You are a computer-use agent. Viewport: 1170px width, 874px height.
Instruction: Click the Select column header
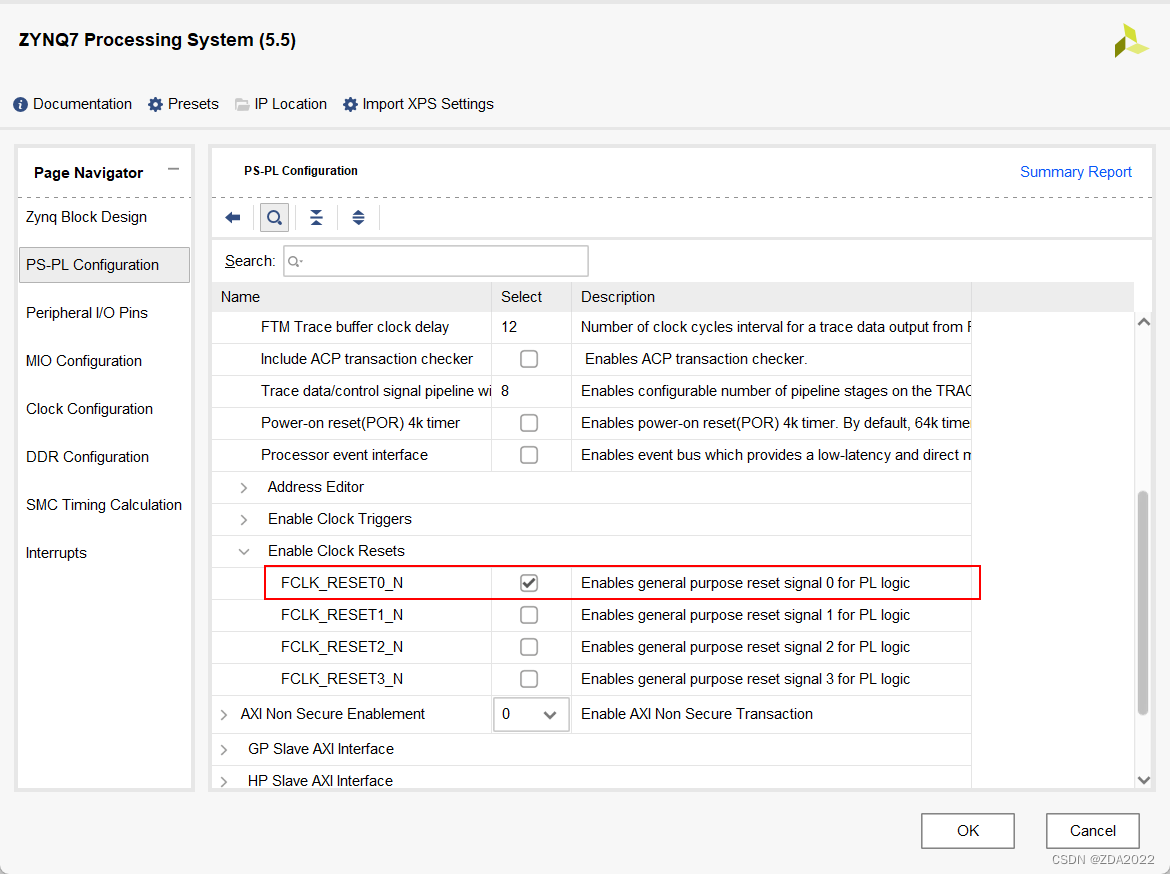click(531, 297)
